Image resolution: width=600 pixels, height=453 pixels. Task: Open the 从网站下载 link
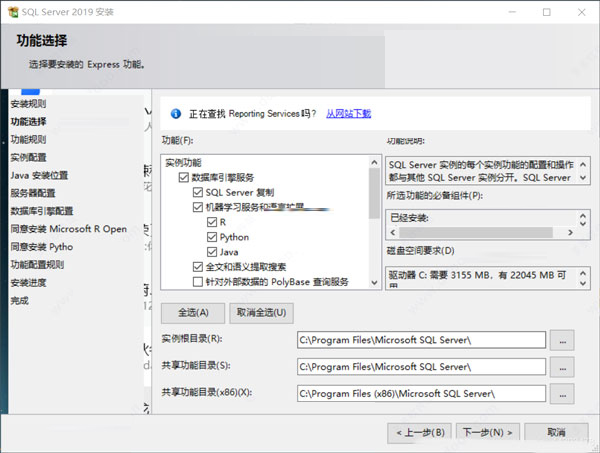pyautogui.click(x=349, y=114)
